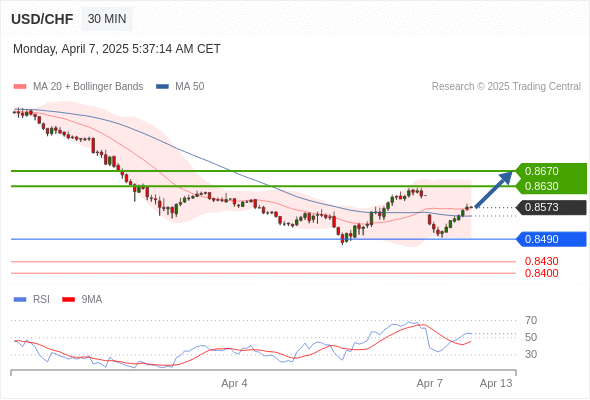Click the MA 50 legend blue swatch
This screenshot has width=590, height=400.
(x=162, y=87)
